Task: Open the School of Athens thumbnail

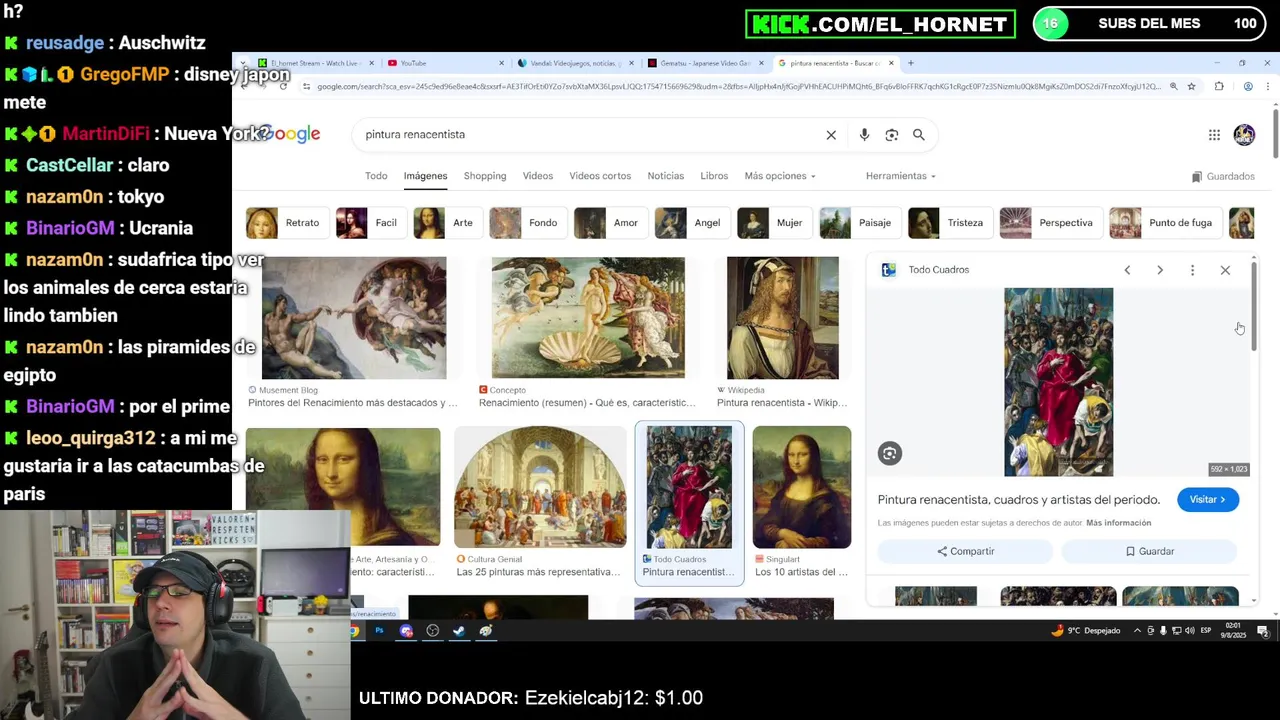Action: pos(540,487)
